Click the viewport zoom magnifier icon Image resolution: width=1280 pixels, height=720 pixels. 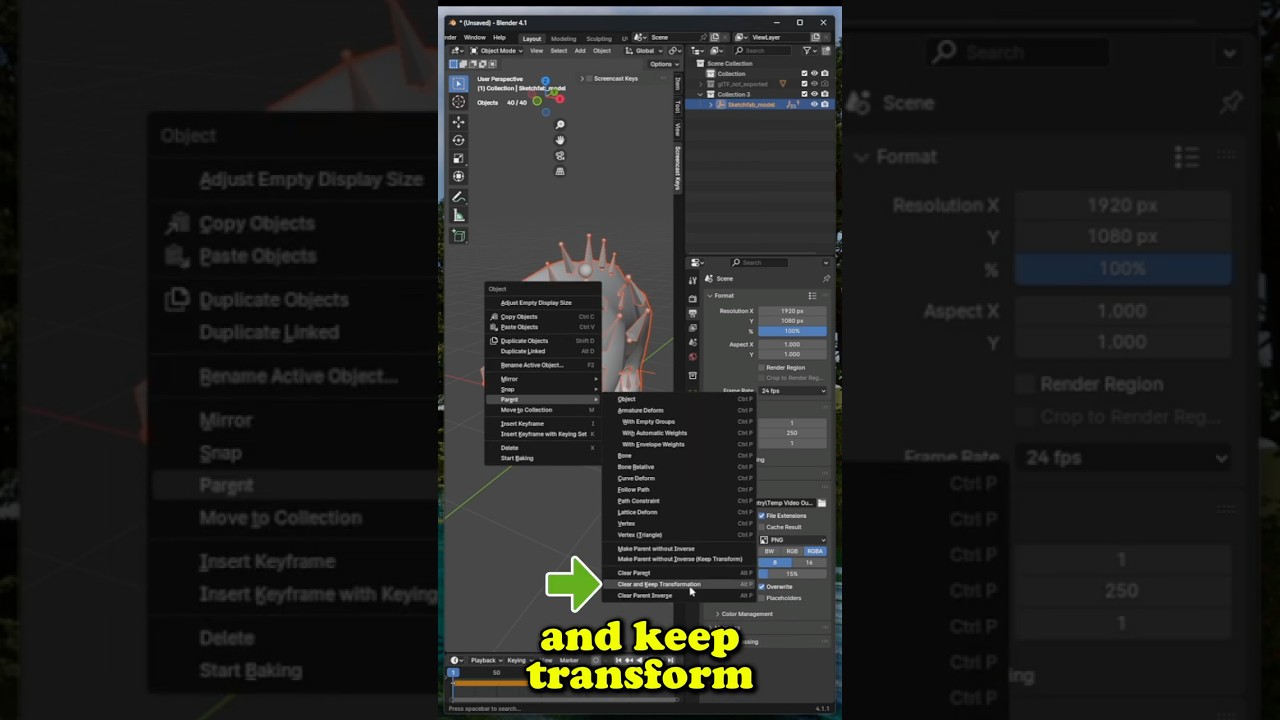click(x=560, y=125)
